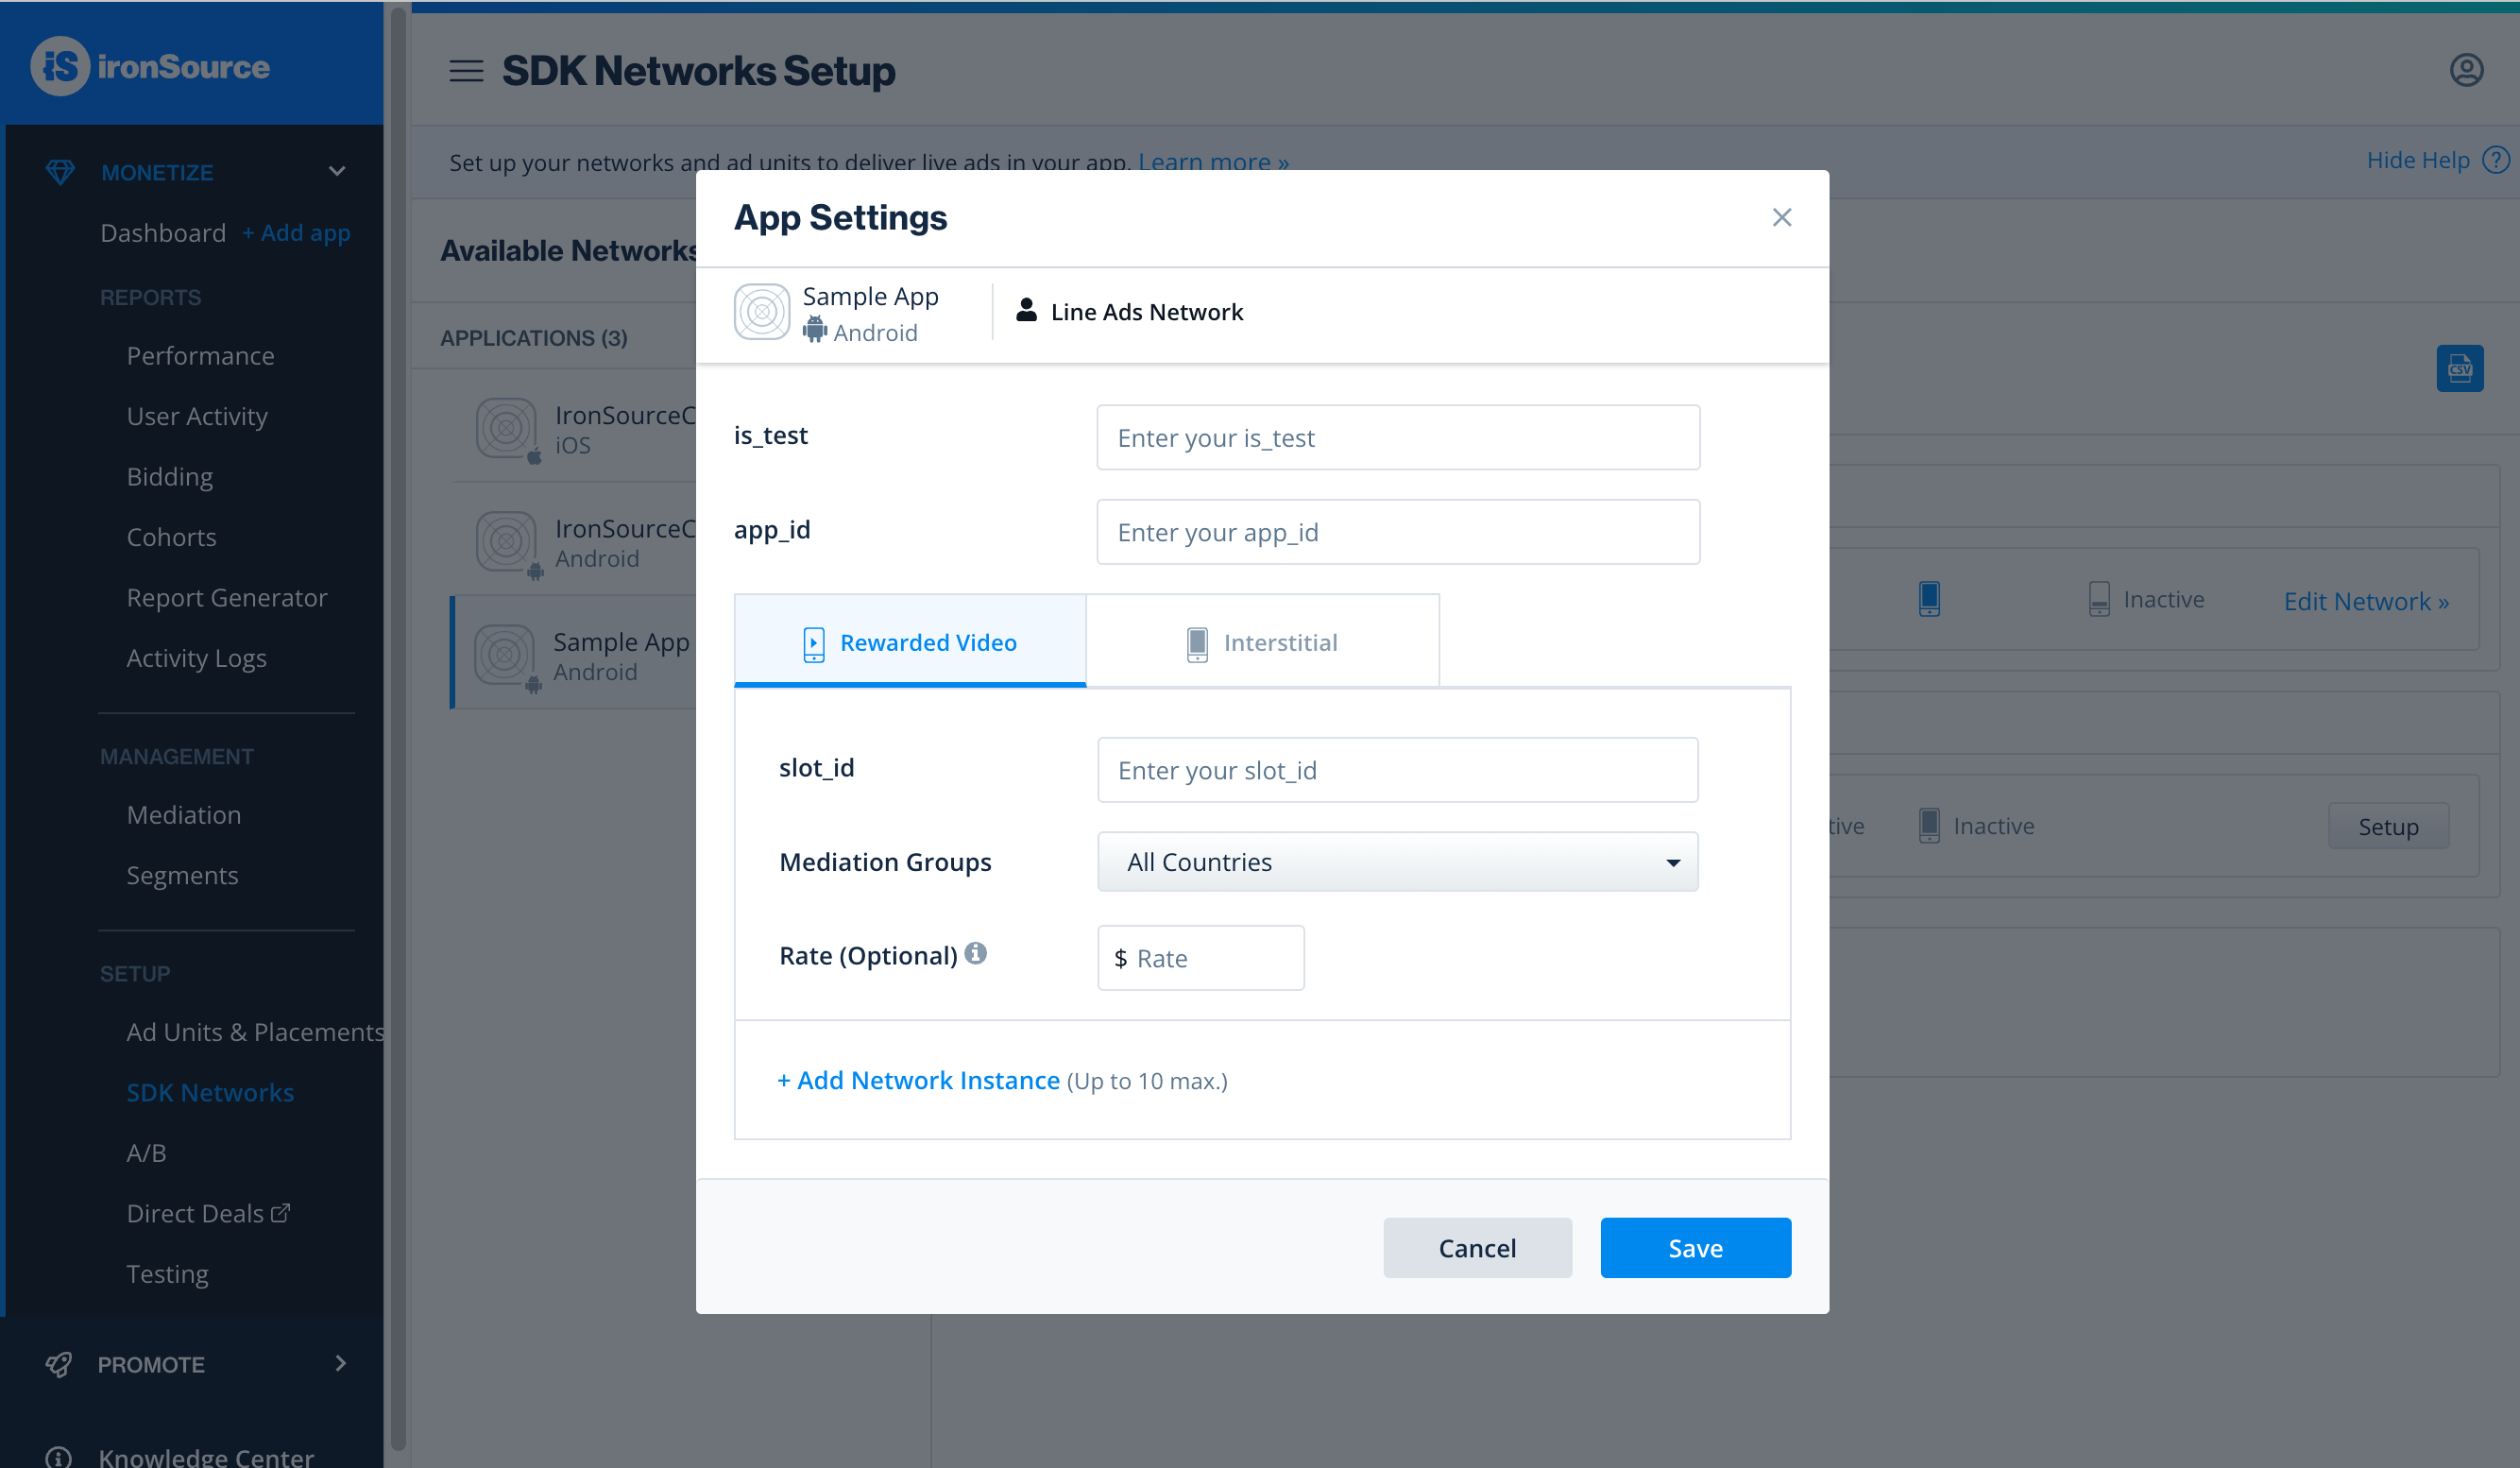Click + Add Network Instance
The image size is (2520, 1468).
pyautogui.click(x=918, y=1080)
